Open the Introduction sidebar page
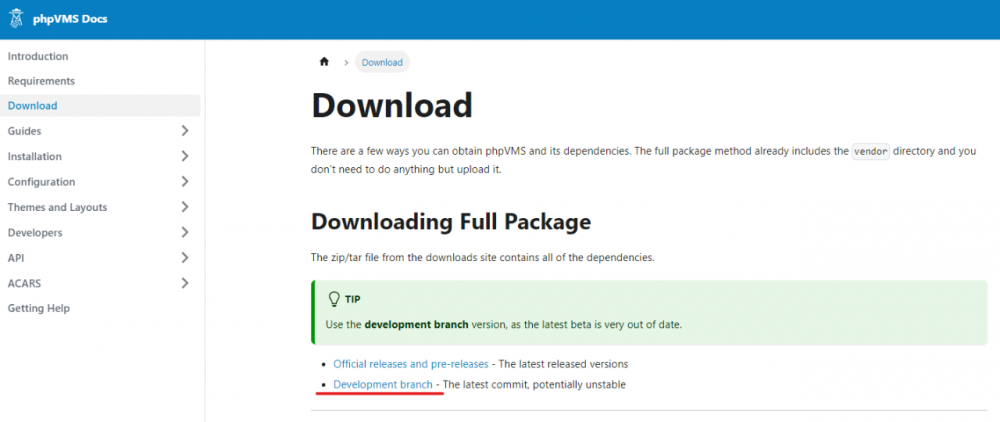Image resolution: width=1000 pixels, height=422 pixels. [38, 56]
